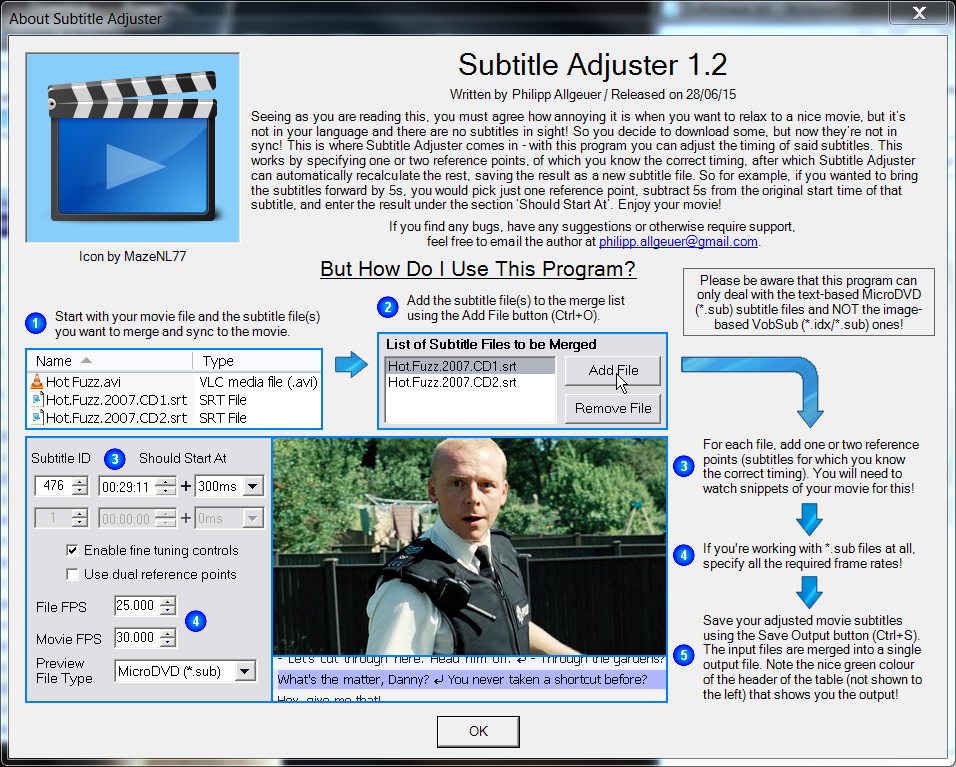Open the 300ms milliseconds dropdown

252,487
